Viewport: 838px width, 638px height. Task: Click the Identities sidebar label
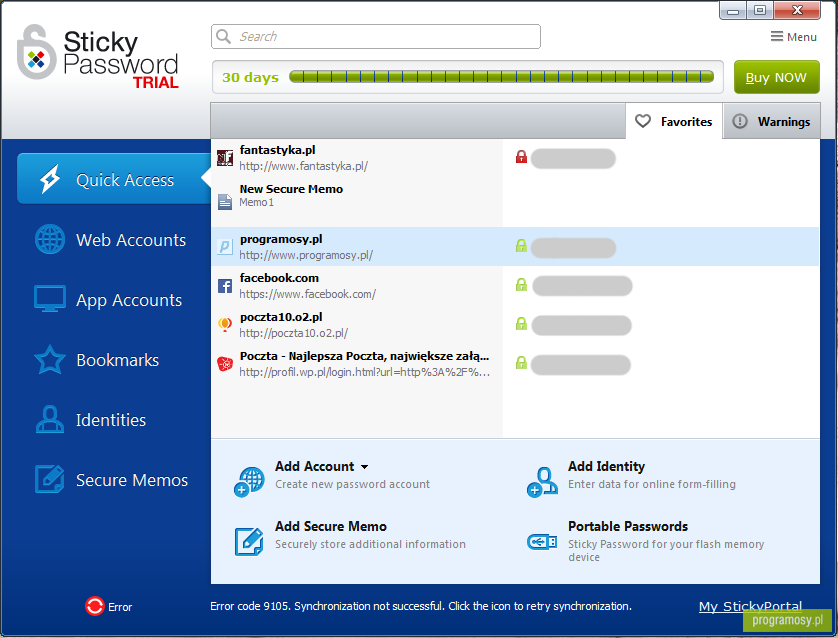tap(111, 420)
